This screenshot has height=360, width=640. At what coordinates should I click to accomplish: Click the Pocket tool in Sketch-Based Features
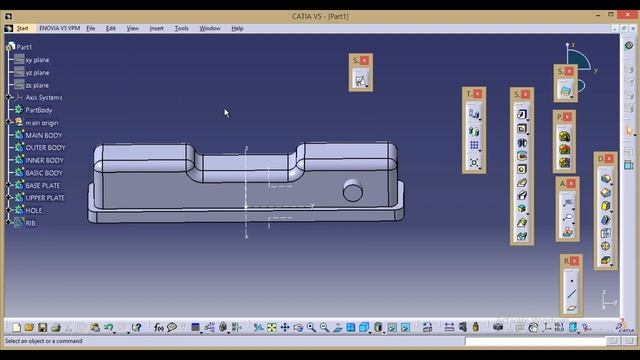click(522, 129)
